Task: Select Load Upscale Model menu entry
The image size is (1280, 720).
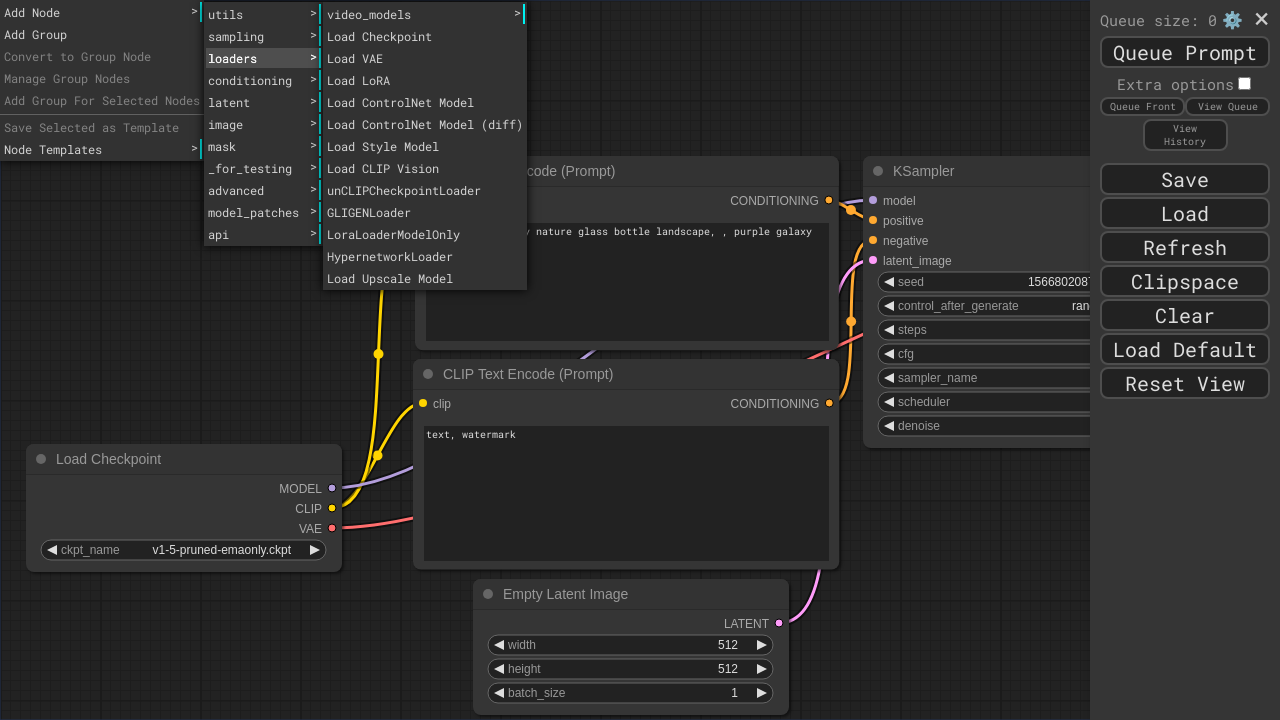Action: pos(390,279)
